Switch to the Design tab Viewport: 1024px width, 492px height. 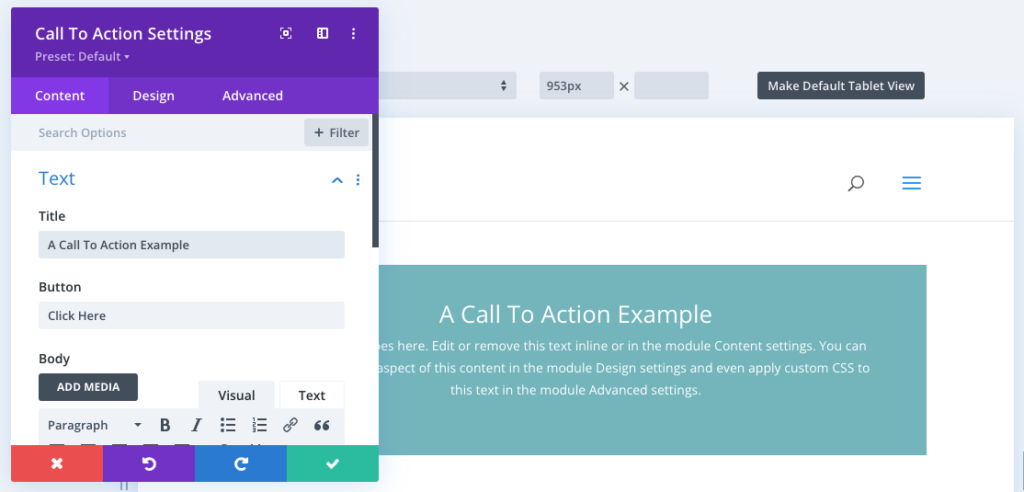(x=153, y=96)
